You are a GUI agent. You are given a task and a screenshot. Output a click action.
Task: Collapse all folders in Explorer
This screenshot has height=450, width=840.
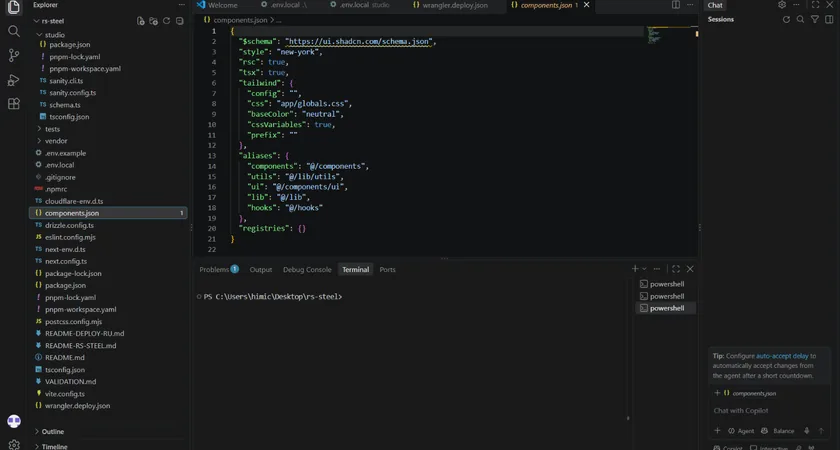(x=179, y=21)
